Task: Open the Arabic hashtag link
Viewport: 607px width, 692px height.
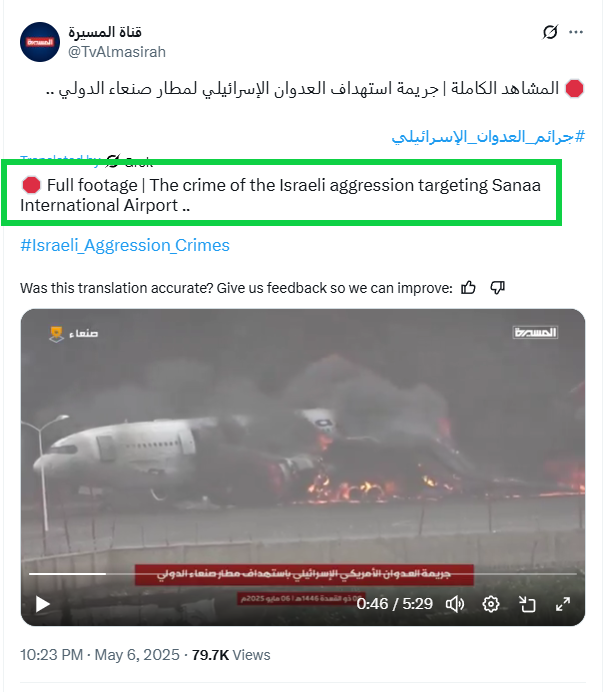Action: [x=488, y=137]
